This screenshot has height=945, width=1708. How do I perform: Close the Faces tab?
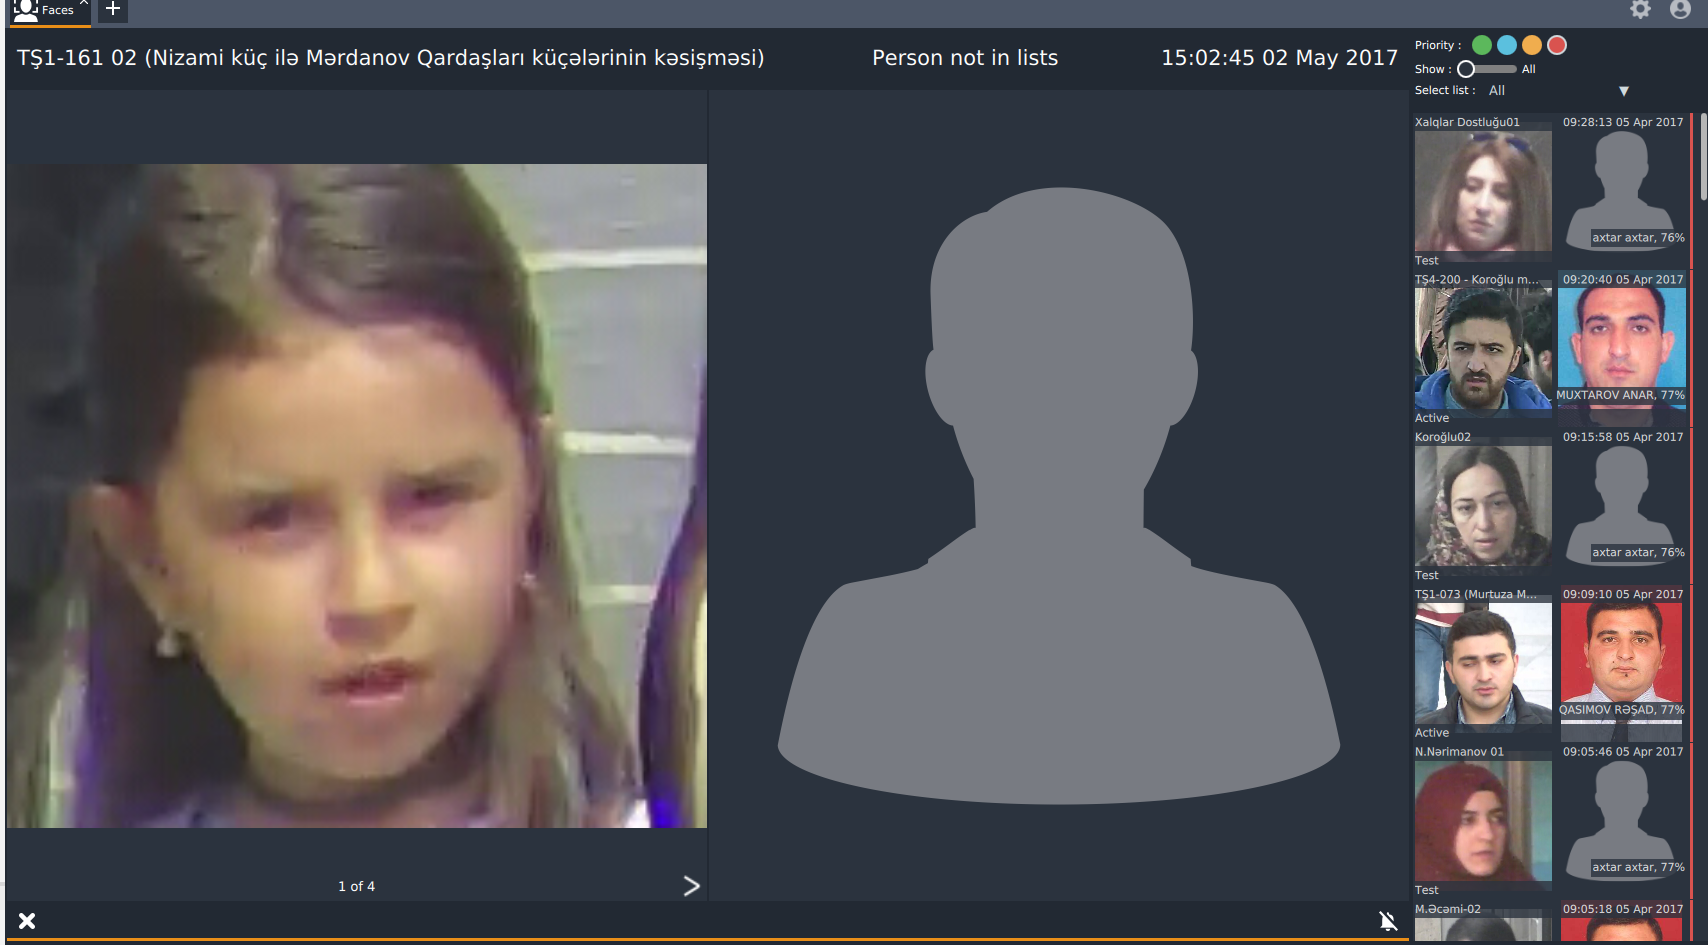point(84,4)
